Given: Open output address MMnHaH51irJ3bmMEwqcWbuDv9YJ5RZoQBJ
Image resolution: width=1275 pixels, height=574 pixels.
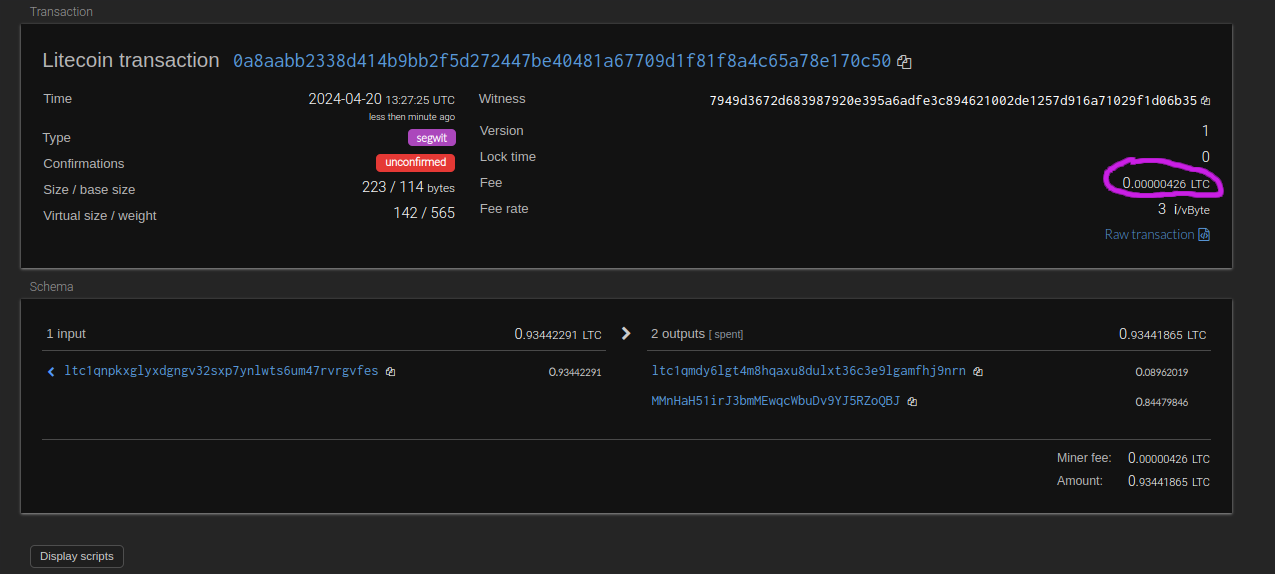Looking at the screenshot, I should click(776, 401).
